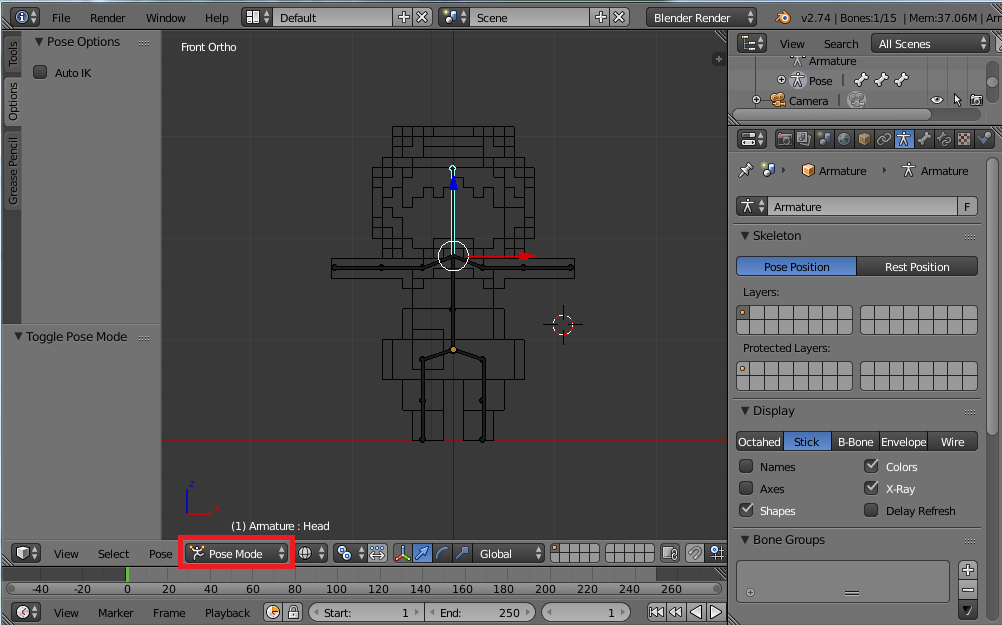Switch to the Object properties cube icon
This screenshot has width=1002, height=625.
point(864,139)
